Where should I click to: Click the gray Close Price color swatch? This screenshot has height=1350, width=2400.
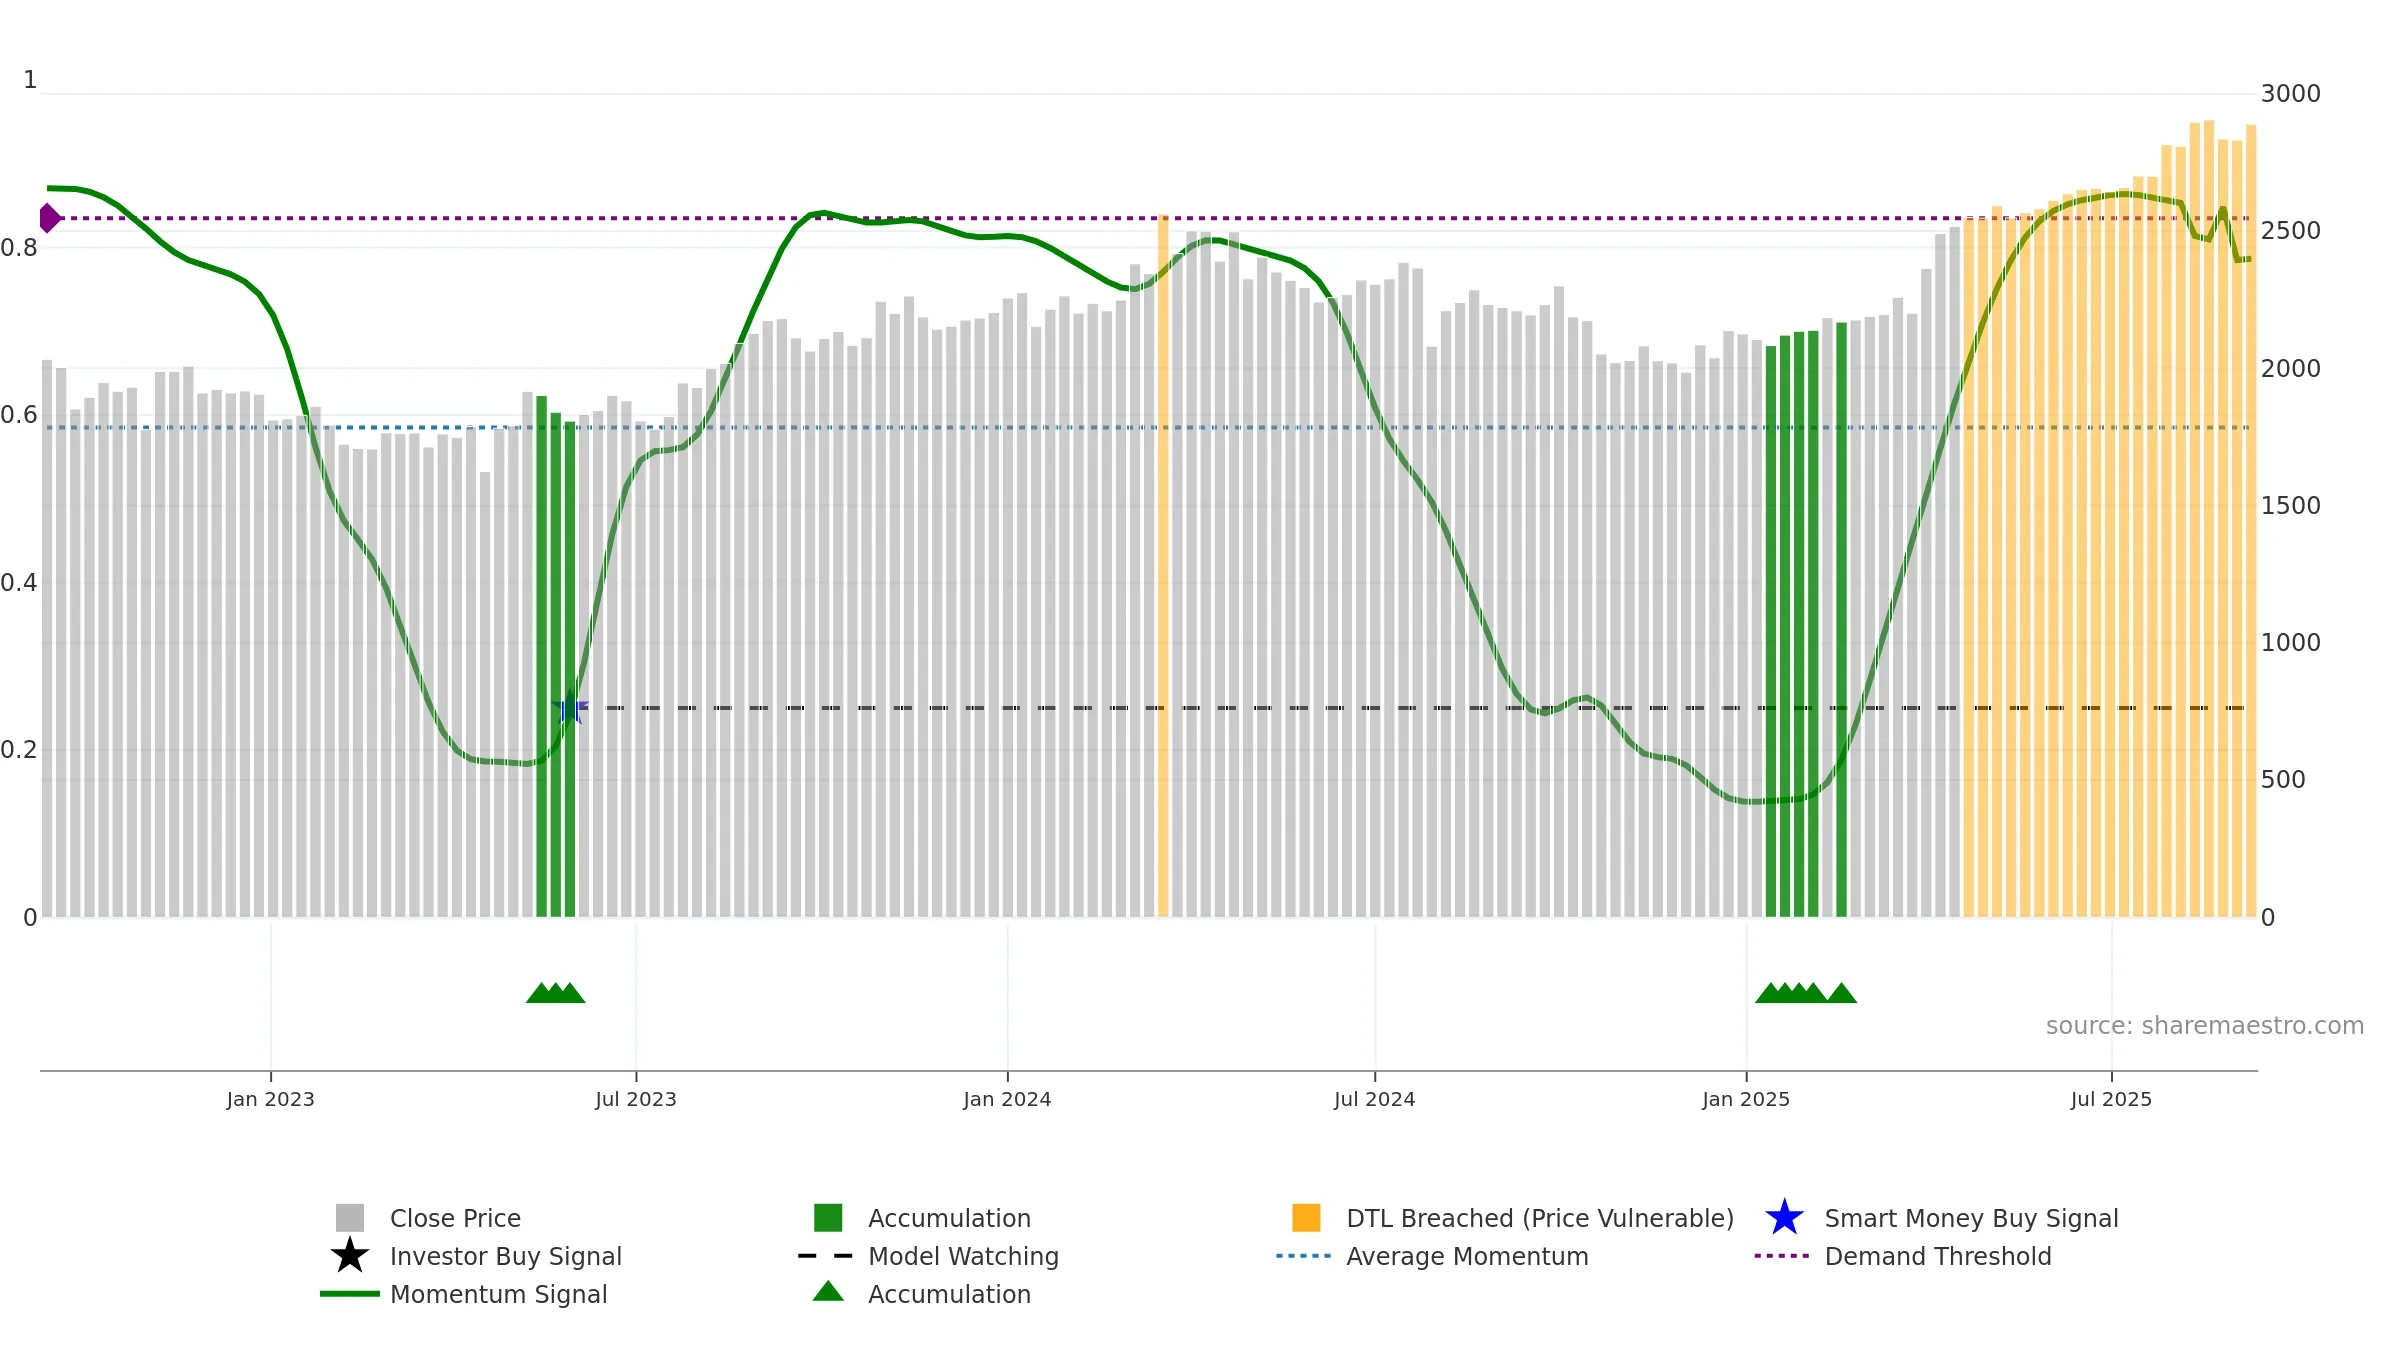[x=350, y=1218]
